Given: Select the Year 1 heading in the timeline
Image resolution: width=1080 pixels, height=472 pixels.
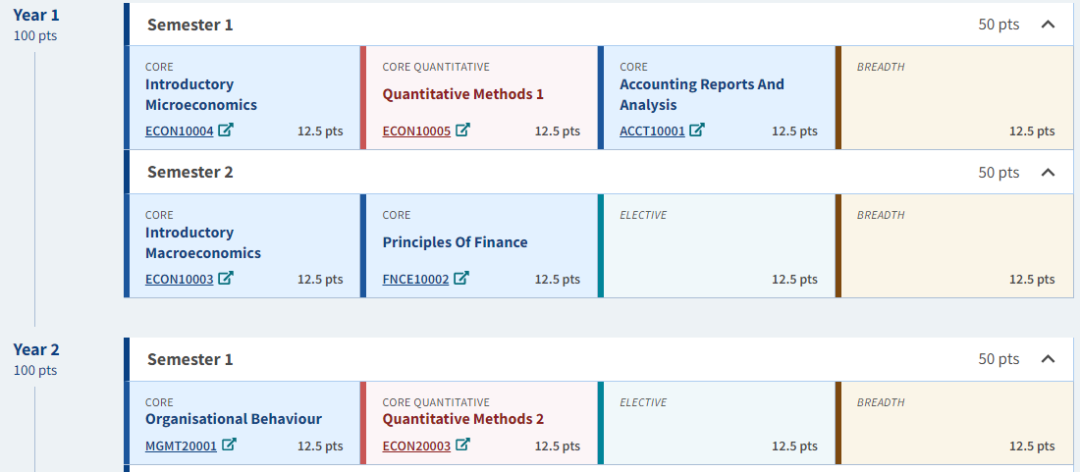Looking at the screenshot, I should pos(36,15).
